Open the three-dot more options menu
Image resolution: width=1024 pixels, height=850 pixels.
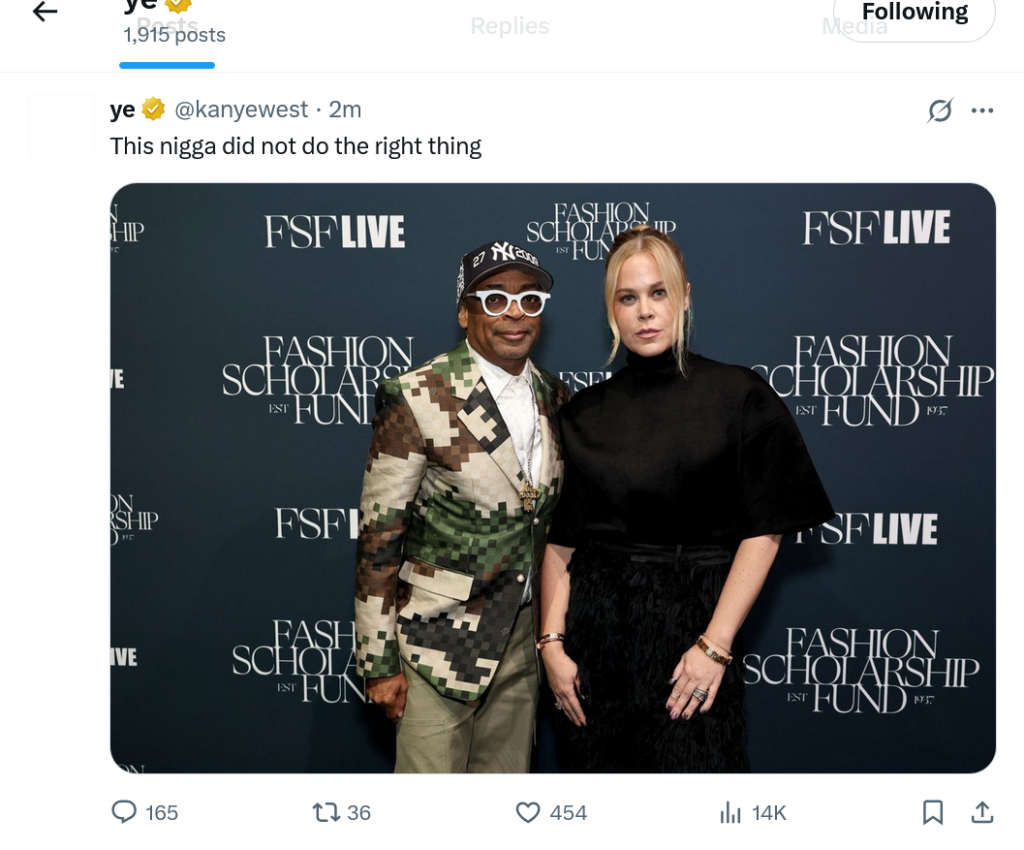[982, 110]
